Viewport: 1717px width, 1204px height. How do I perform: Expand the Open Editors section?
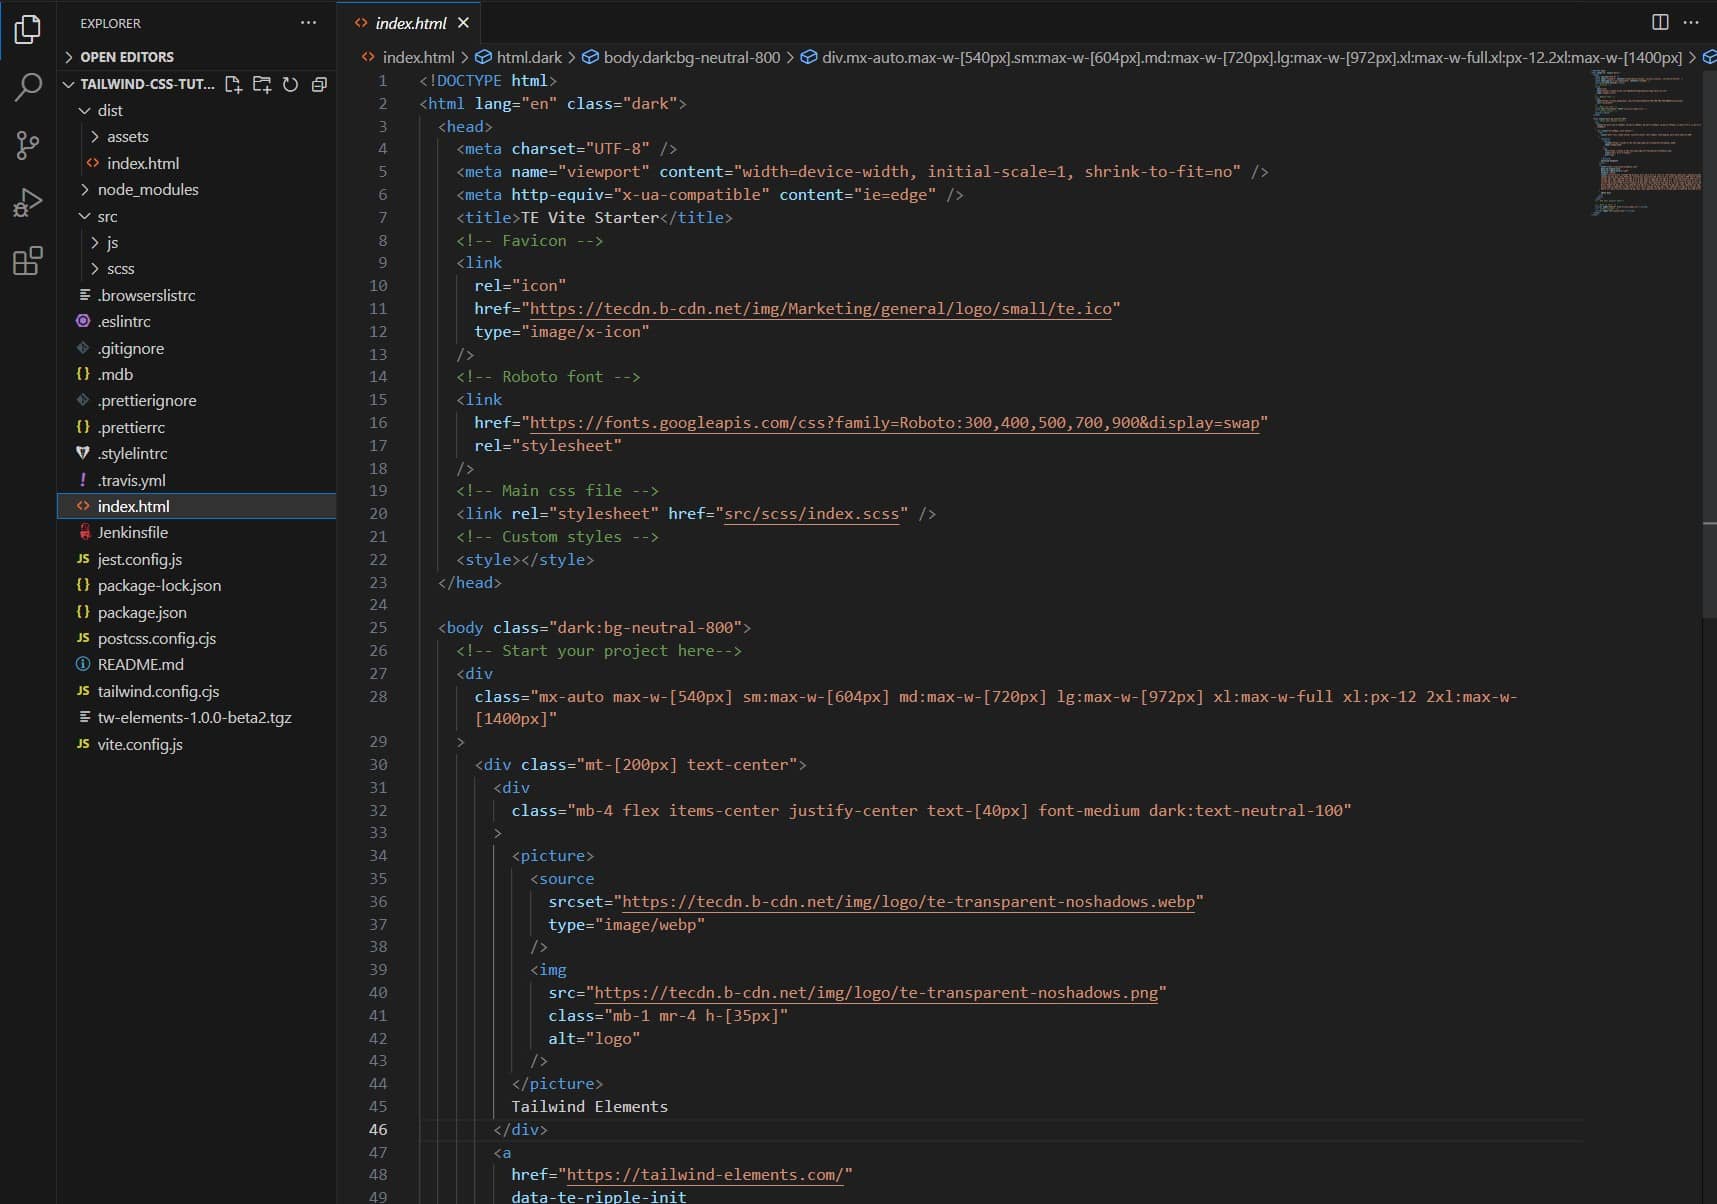tap(196, 57)
